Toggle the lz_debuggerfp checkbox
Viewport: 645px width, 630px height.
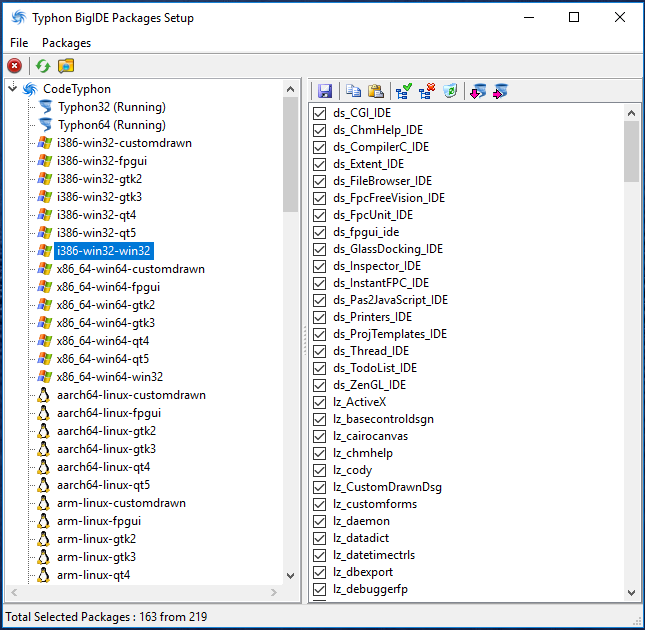click(320, 589)
